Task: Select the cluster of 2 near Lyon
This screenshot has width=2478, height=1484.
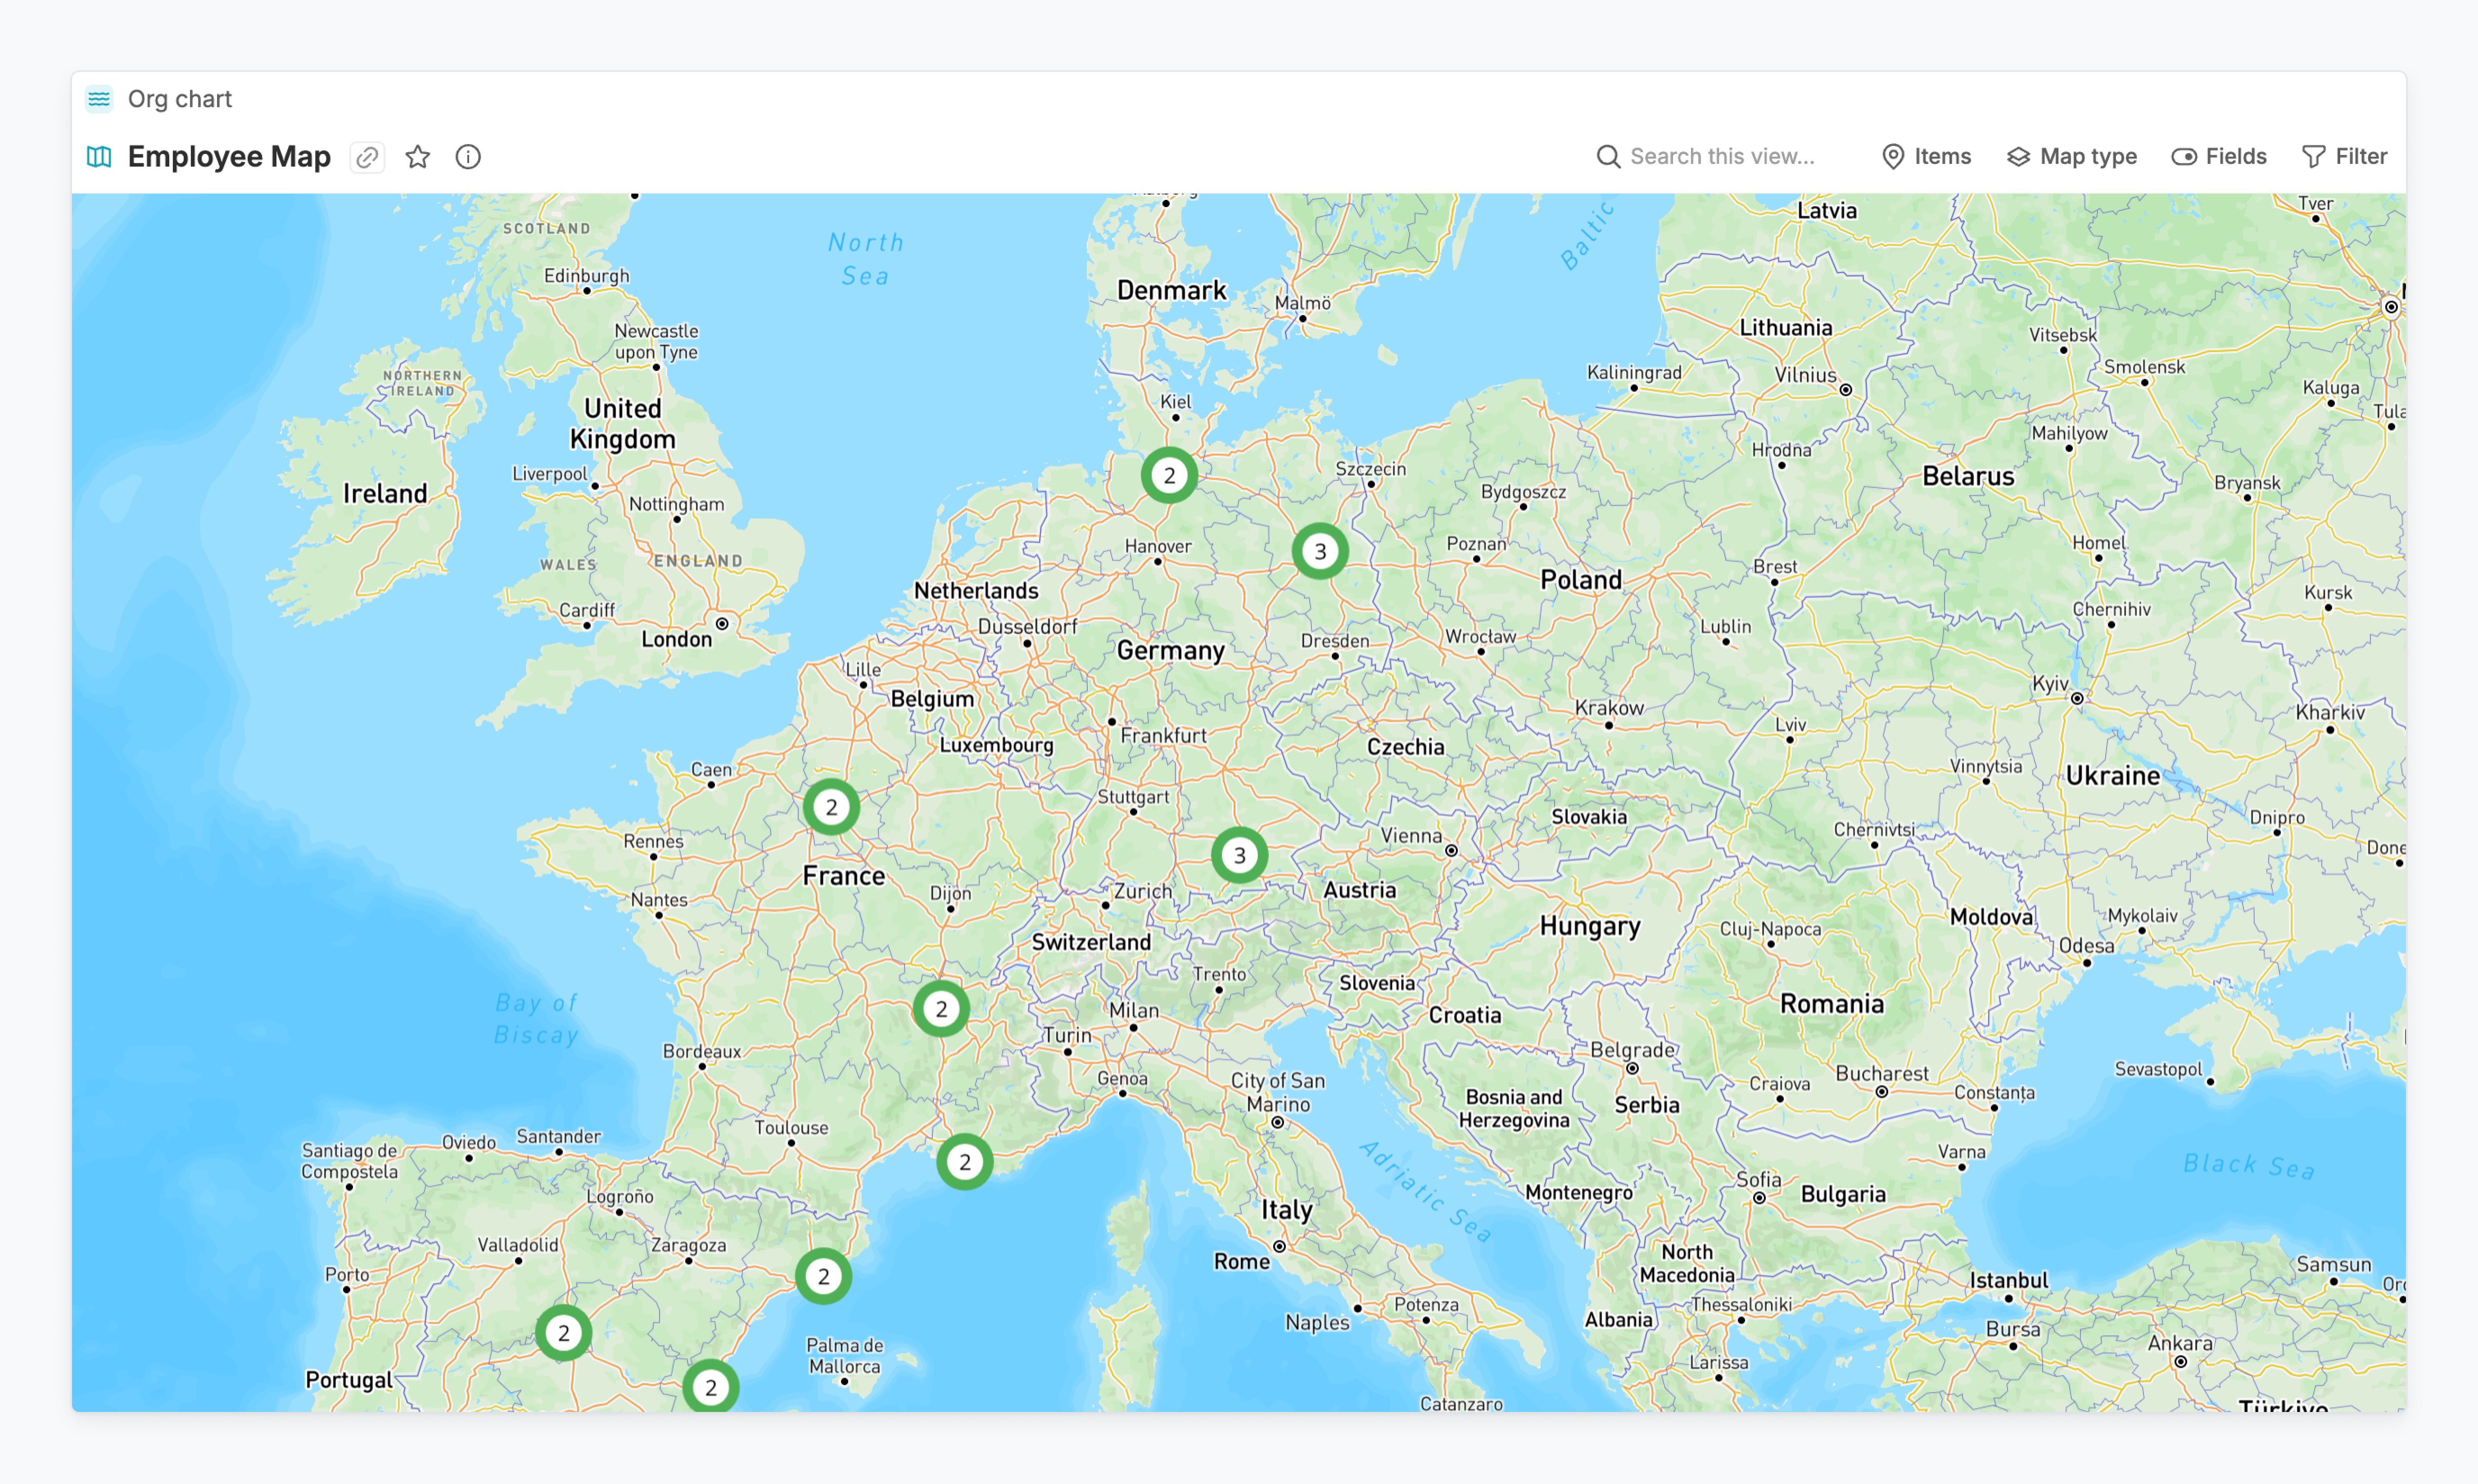Action: click(941, 1009)
